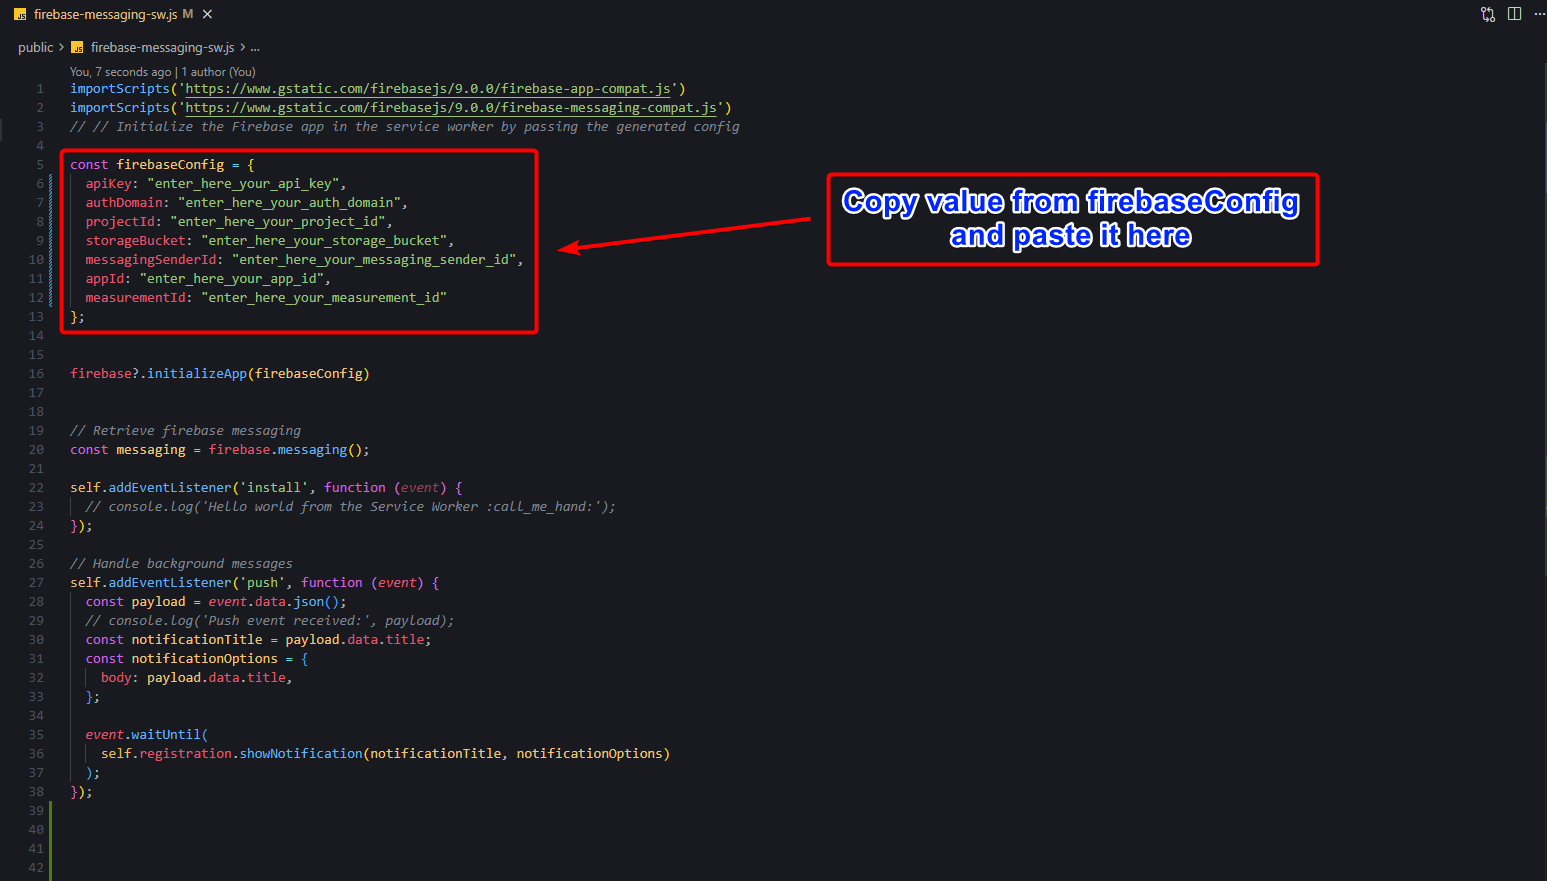
Task: Expand the firebase-messaging-sw.js breadcrumb item
Action: (x=162, y=48)
